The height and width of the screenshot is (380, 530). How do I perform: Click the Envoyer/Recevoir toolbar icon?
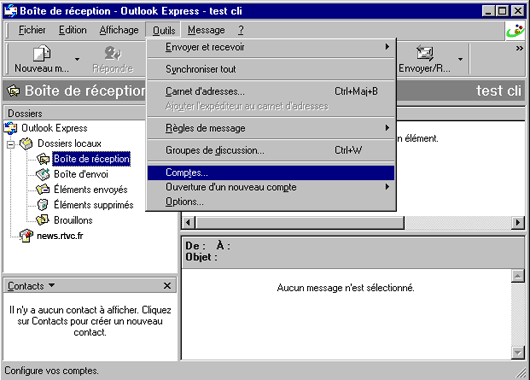(x=425, y=53)
